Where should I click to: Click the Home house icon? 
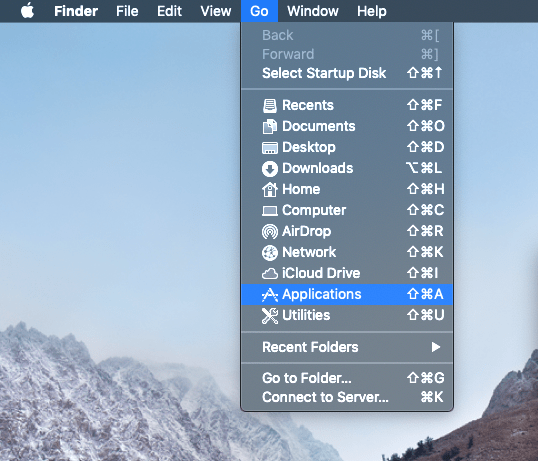pos(270,189)
